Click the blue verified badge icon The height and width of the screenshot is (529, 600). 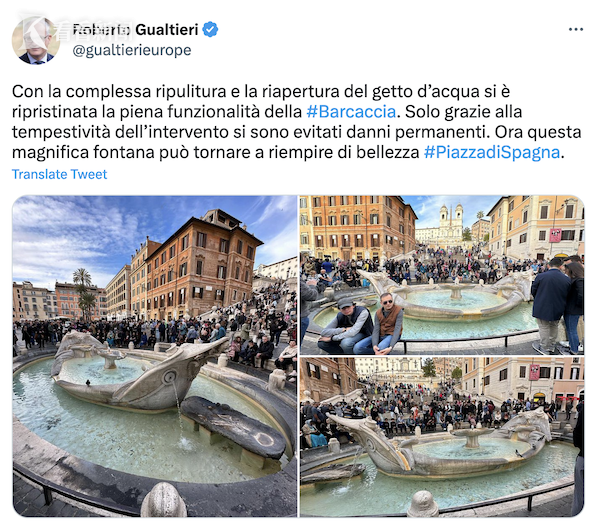point(210,29)
